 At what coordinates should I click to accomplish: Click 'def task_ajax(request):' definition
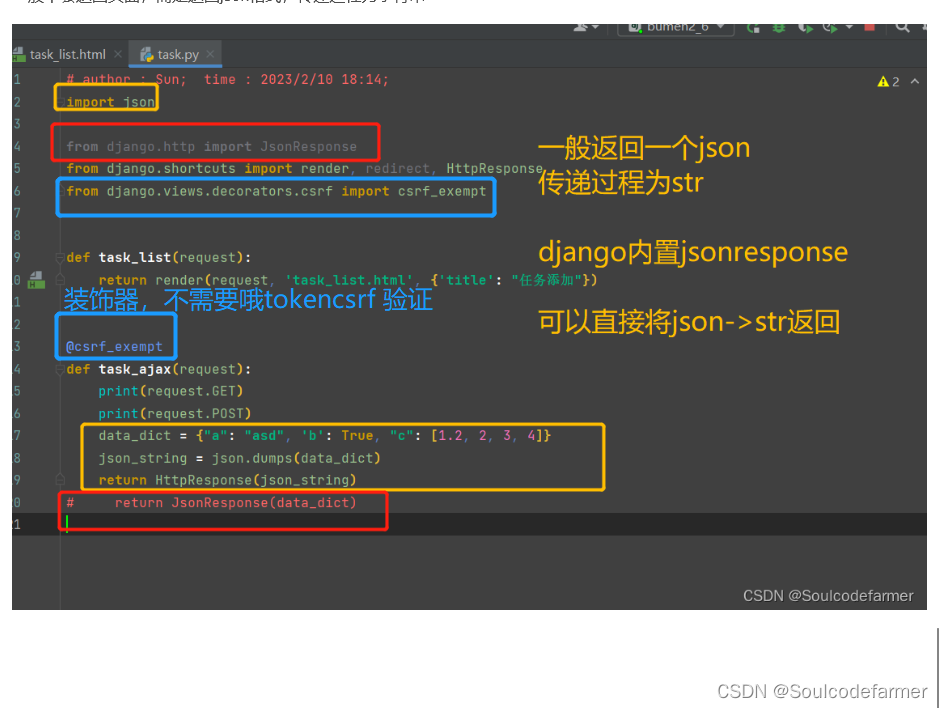pos(159,369)
